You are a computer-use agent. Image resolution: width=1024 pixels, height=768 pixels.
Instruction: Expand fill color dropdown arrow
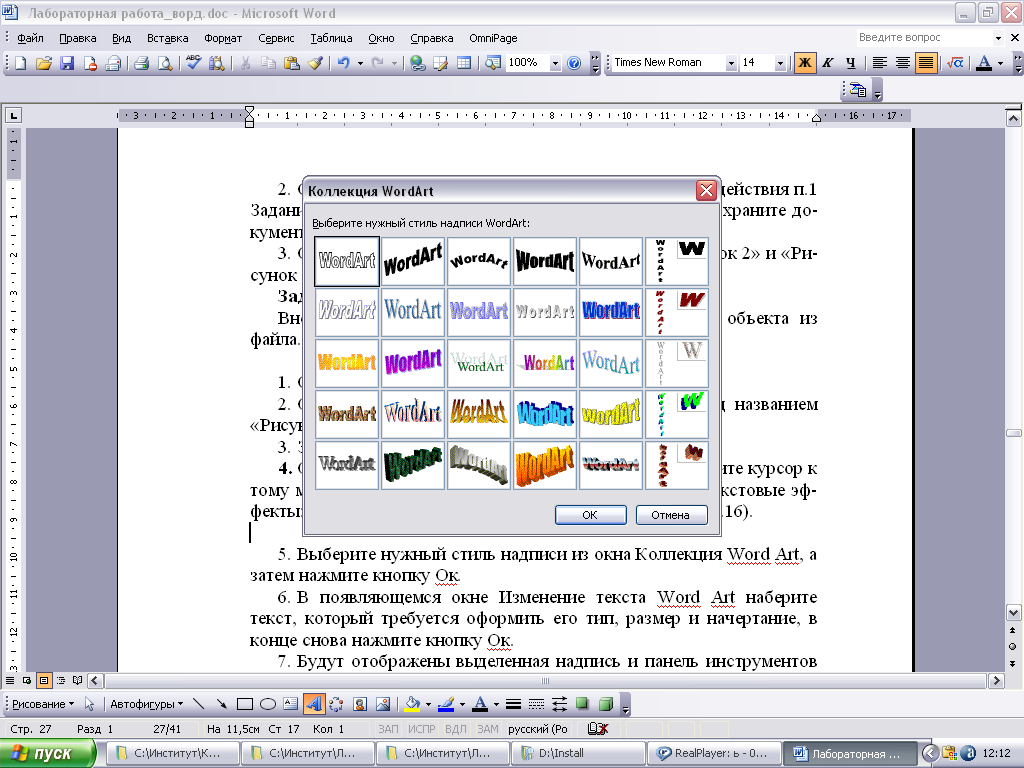point(428,704)
